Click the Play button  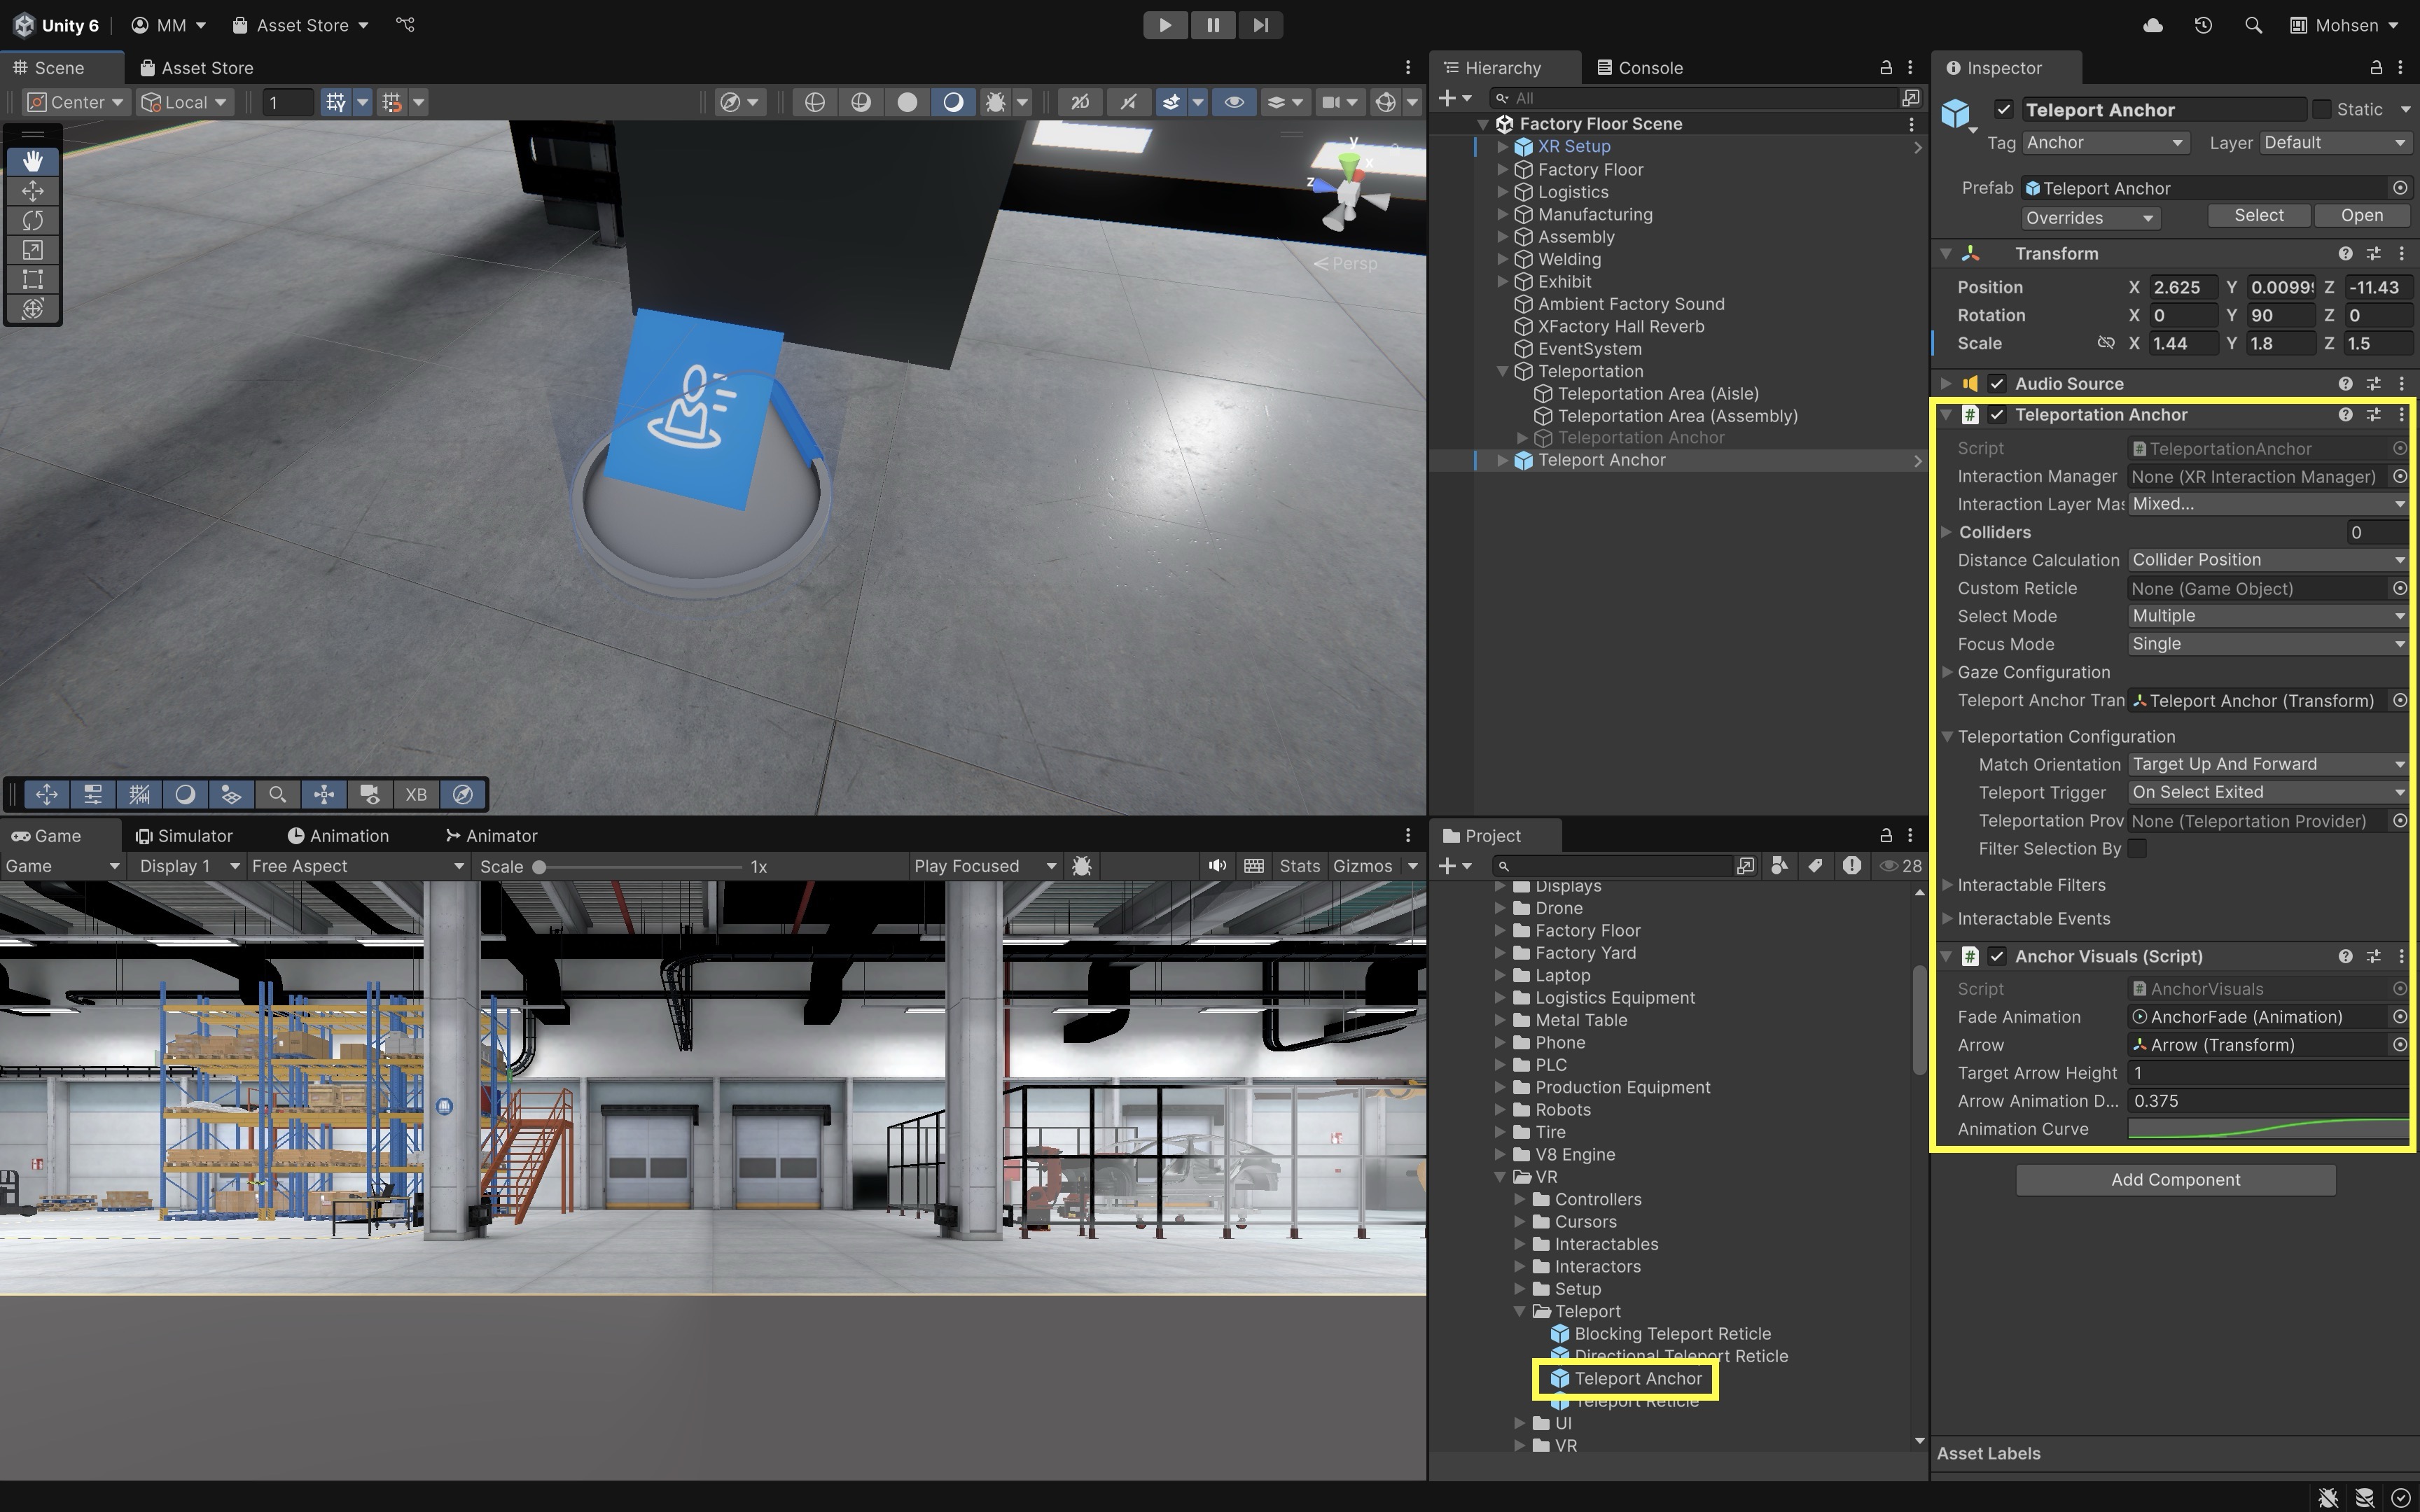tap(1165, 25)
